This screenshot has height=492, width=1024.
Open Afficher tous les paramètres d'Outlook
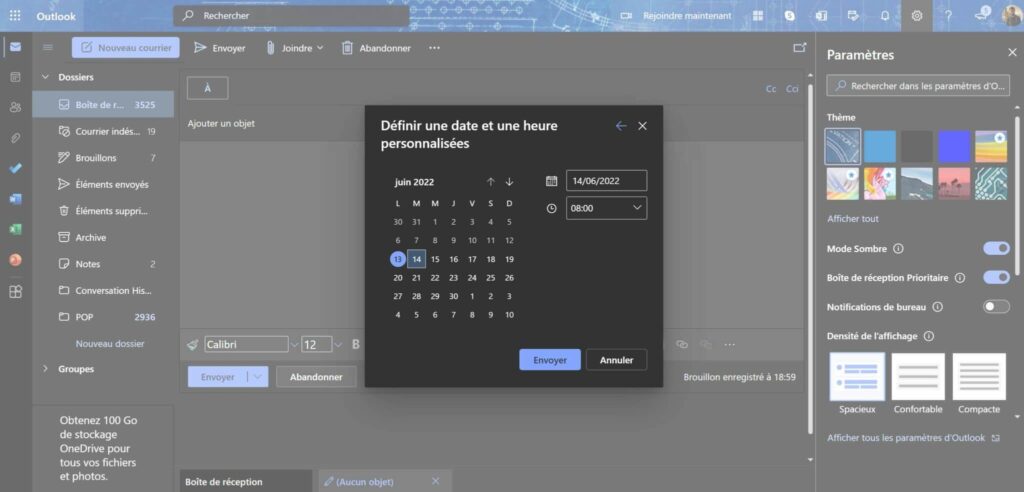coord(913,438)
